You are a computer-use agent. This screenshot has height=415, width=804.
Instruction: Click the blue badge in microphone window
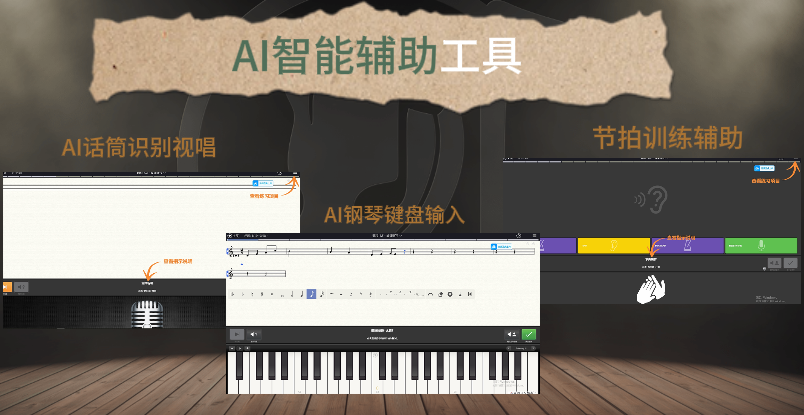point(263,183)
